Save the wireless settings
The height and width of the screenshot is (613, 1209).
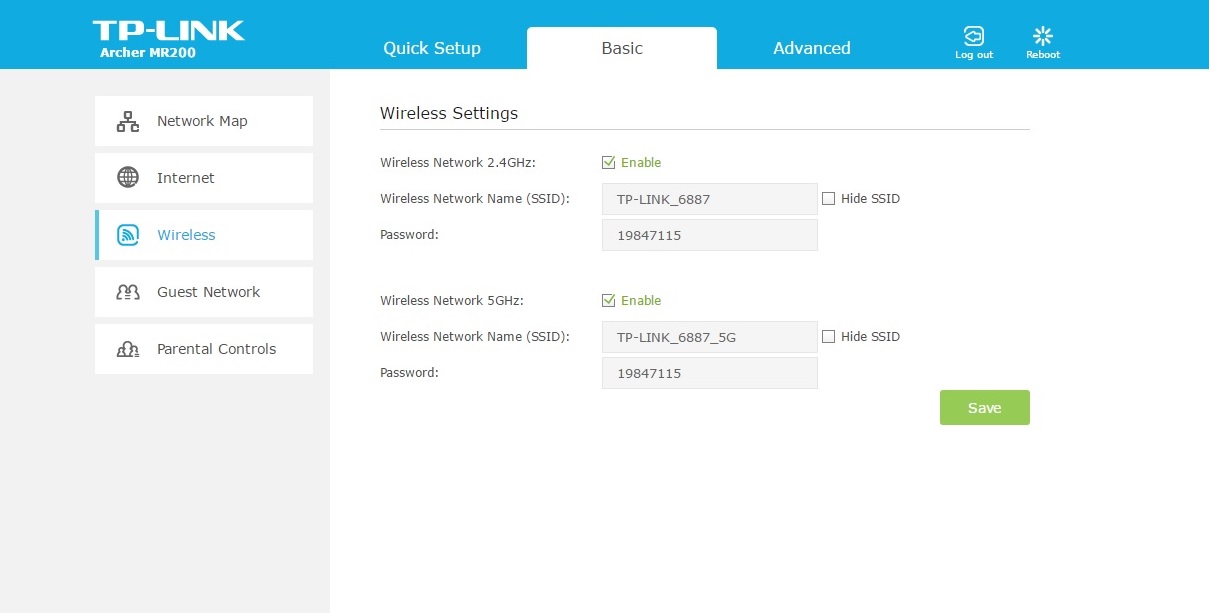click(984, 408)
